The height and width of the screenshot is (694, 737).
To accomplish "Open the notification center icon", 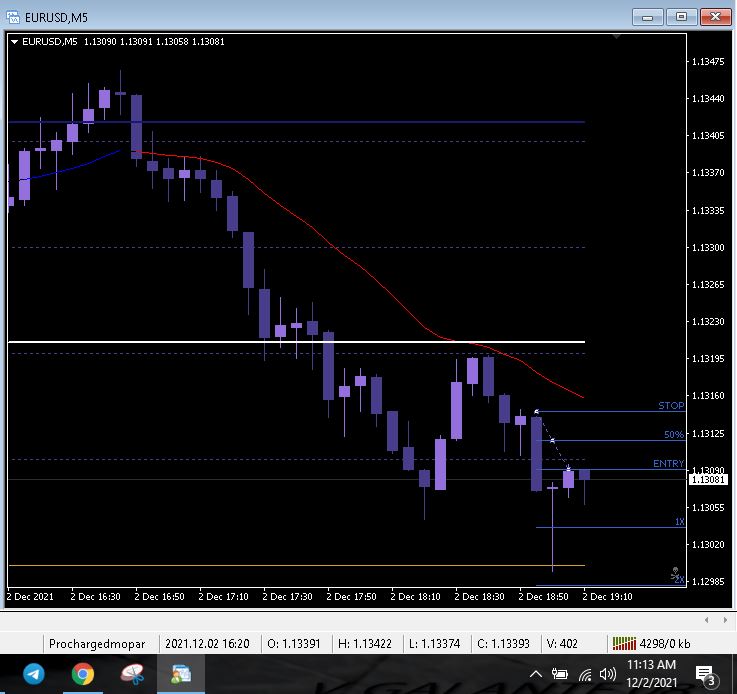I will [705, 675].
